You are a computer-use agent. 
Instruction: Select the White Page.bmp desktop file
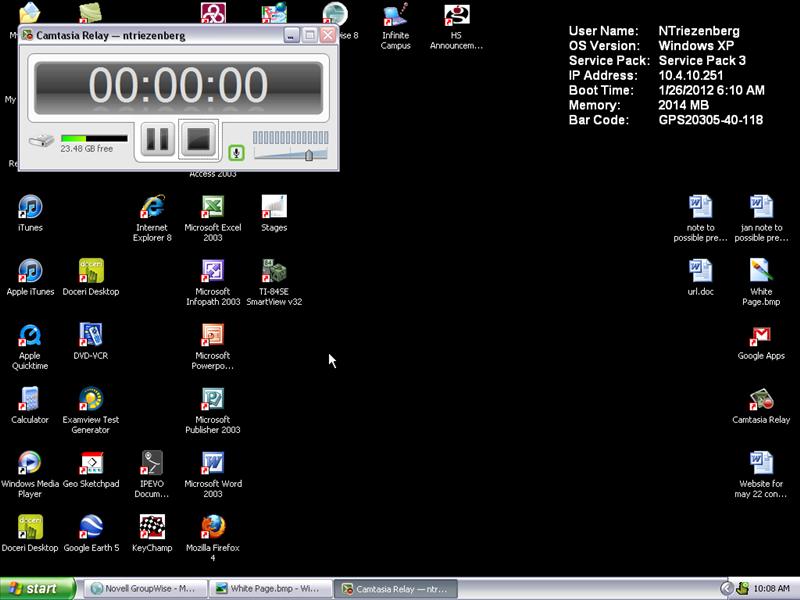pyautogui.click(x=761, y=283)
